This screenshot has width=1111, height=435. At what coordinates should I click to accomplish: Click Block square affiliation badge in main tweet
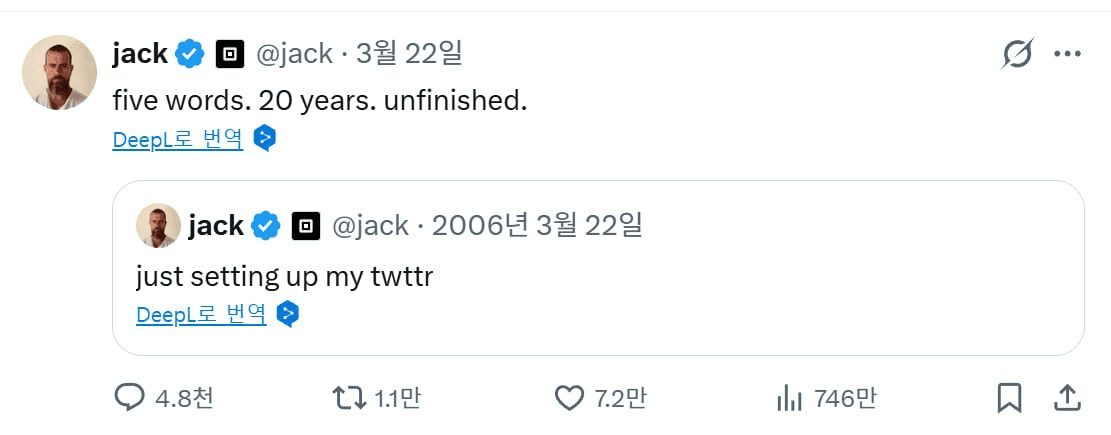pos(230,54)
